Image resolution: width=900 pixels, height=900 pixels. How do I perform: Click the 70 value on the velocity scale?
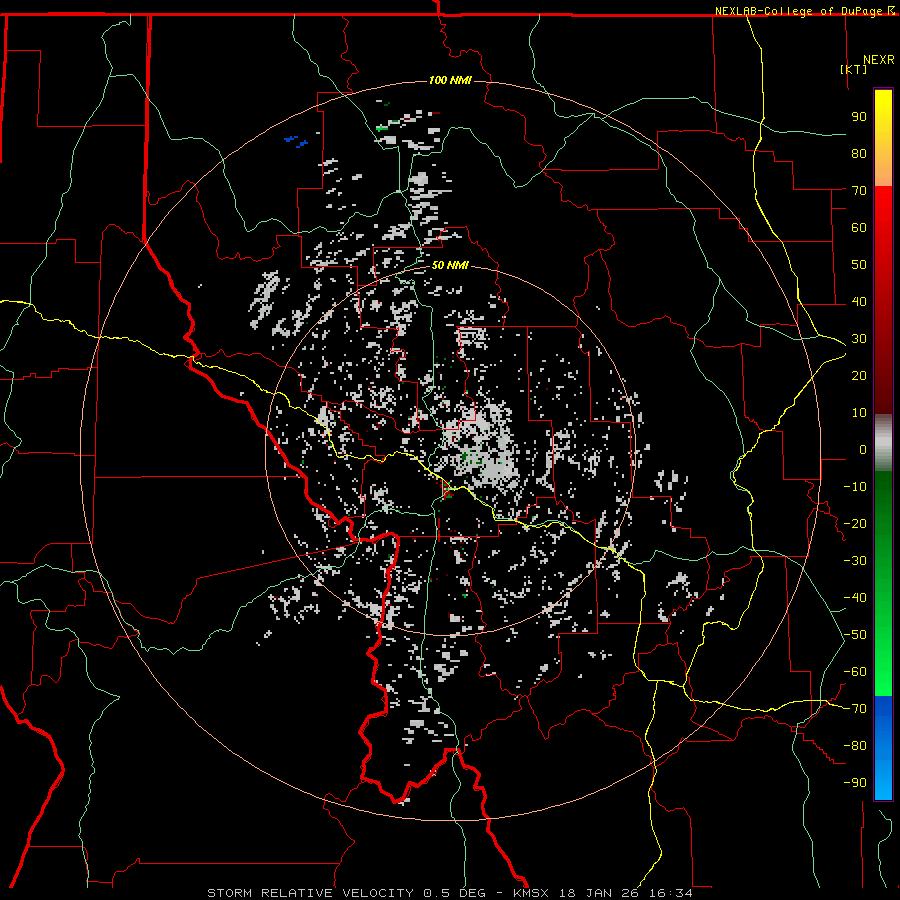[x=859, y=191]
